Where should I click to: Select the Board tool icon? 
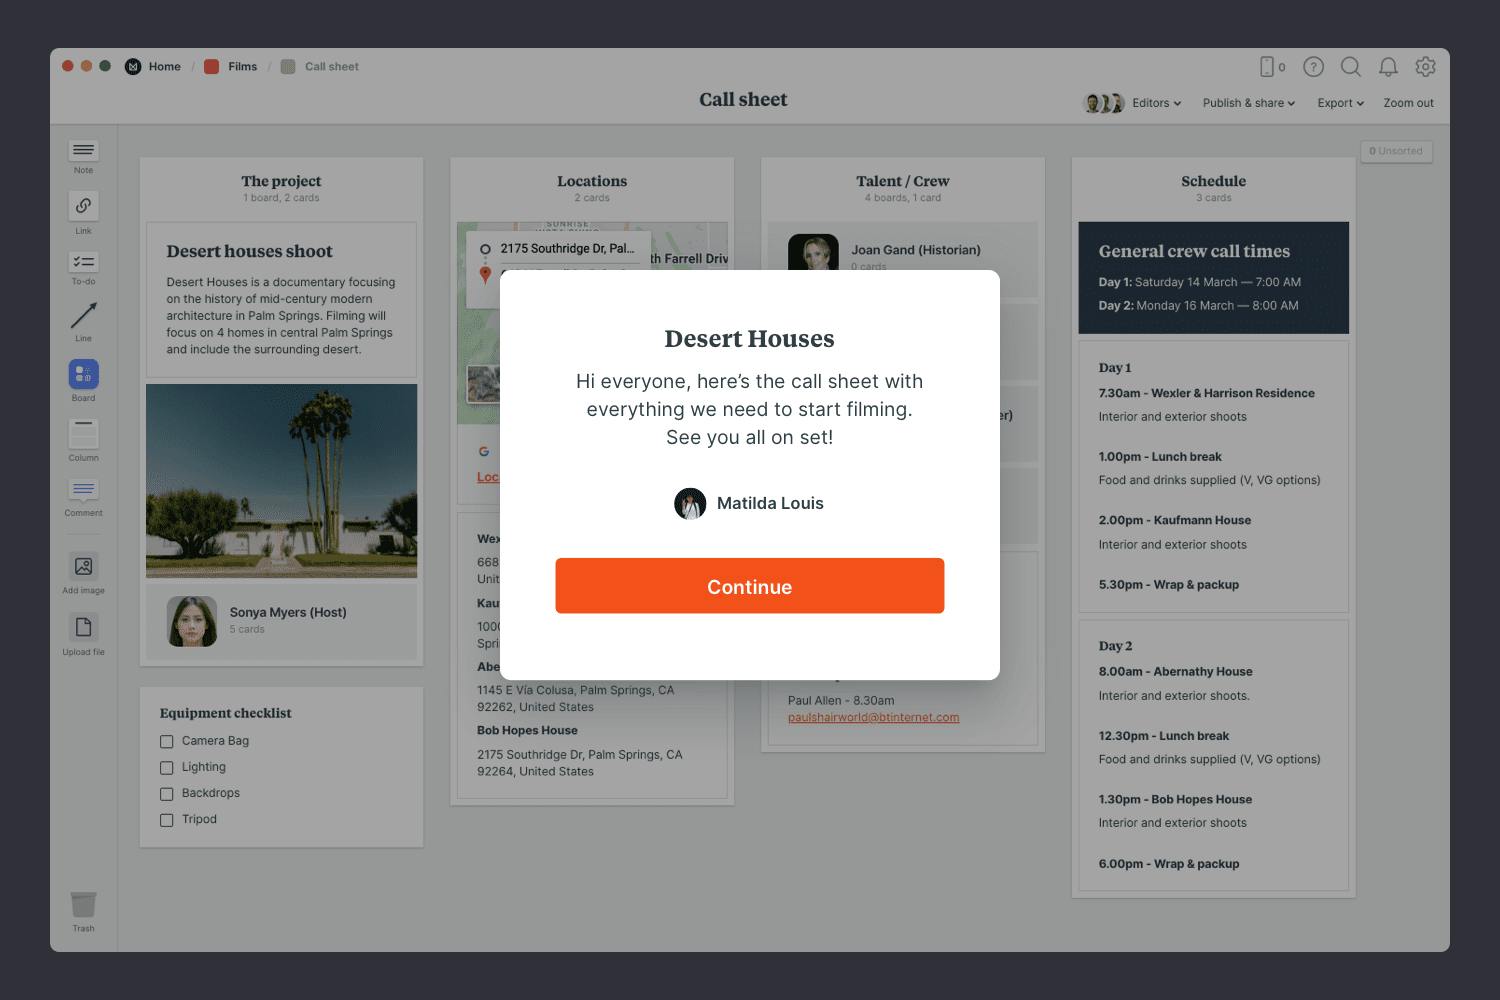pyautogui.click(x=83, y=374)
